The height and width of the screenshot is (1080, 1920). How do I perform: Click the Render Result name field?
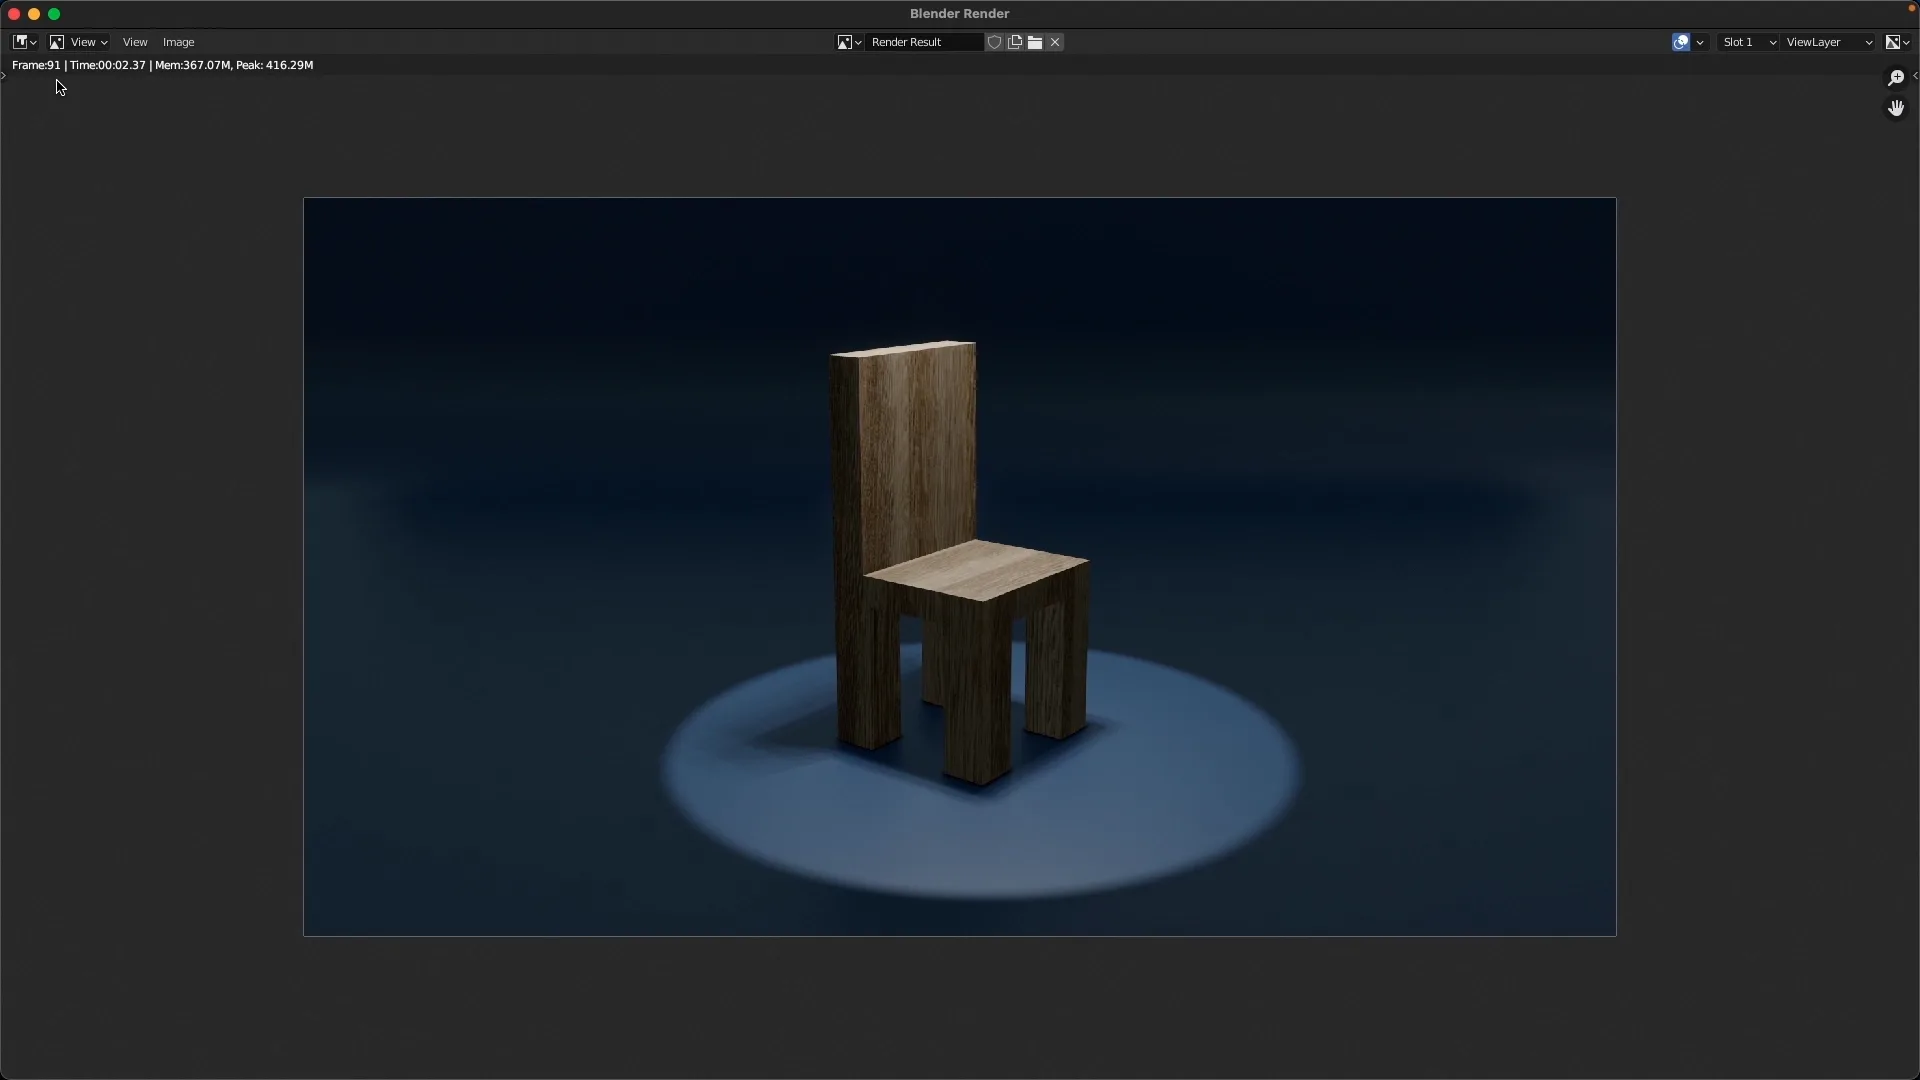point(925,42)
